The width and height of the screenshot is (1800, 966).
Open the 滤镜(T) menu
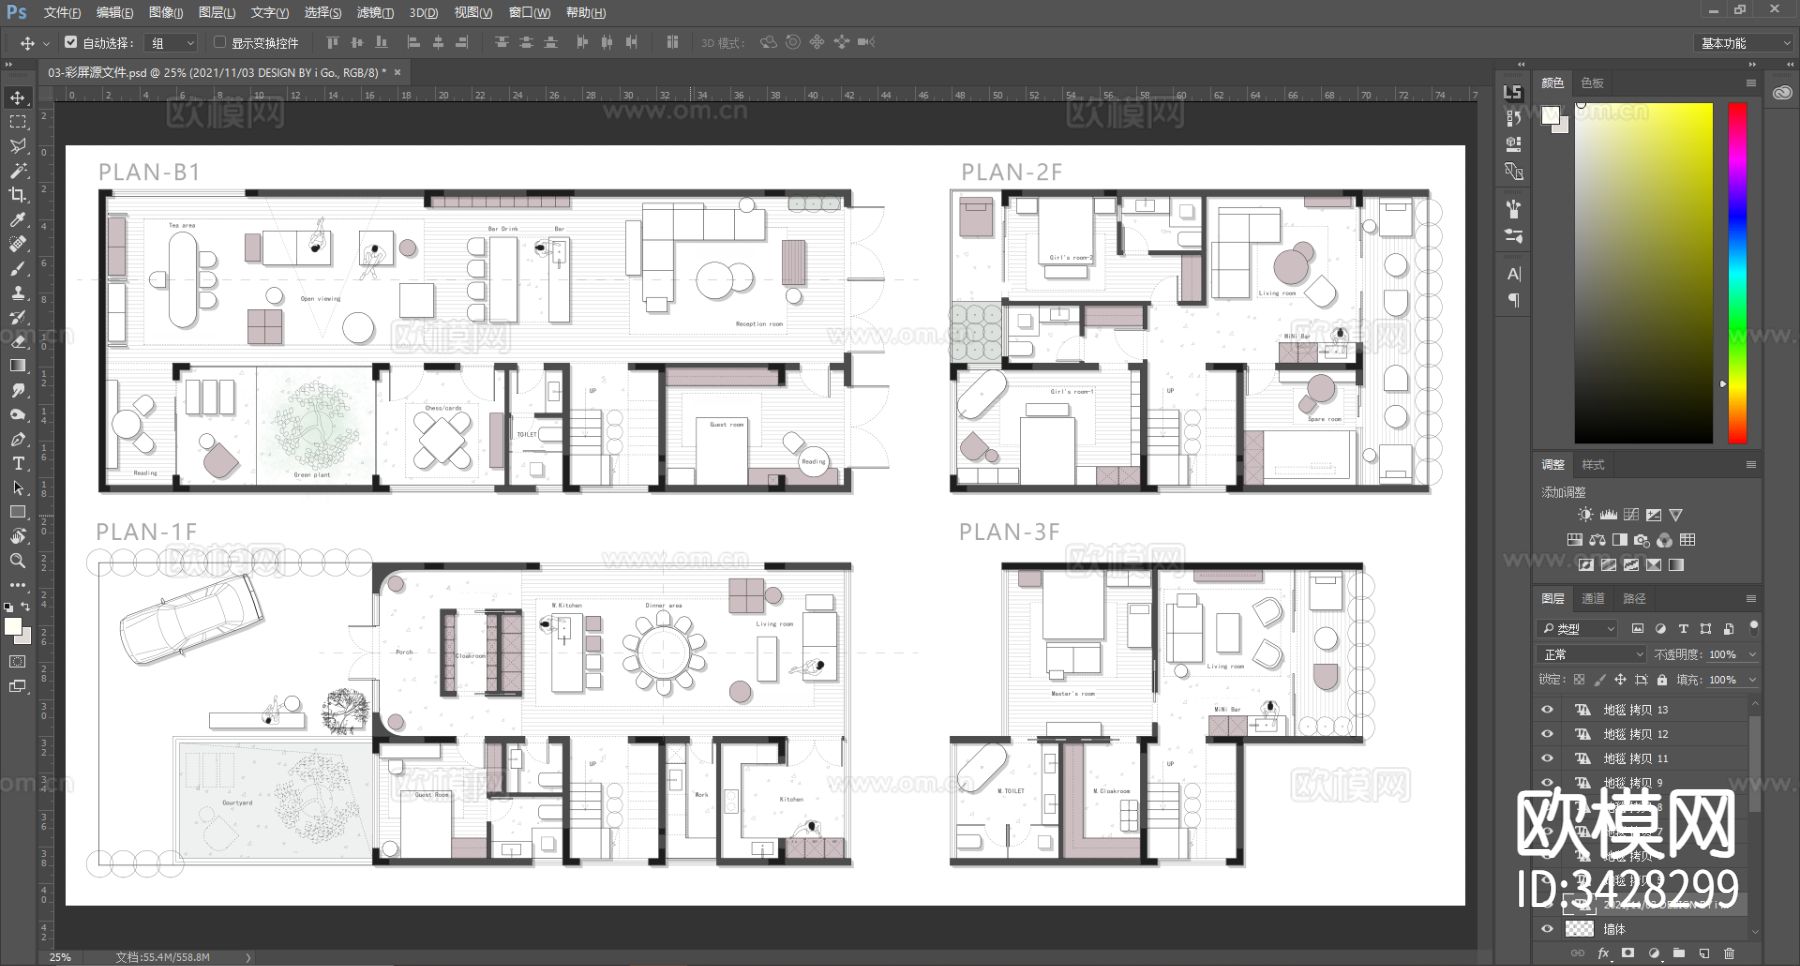(x=375, y=13)
